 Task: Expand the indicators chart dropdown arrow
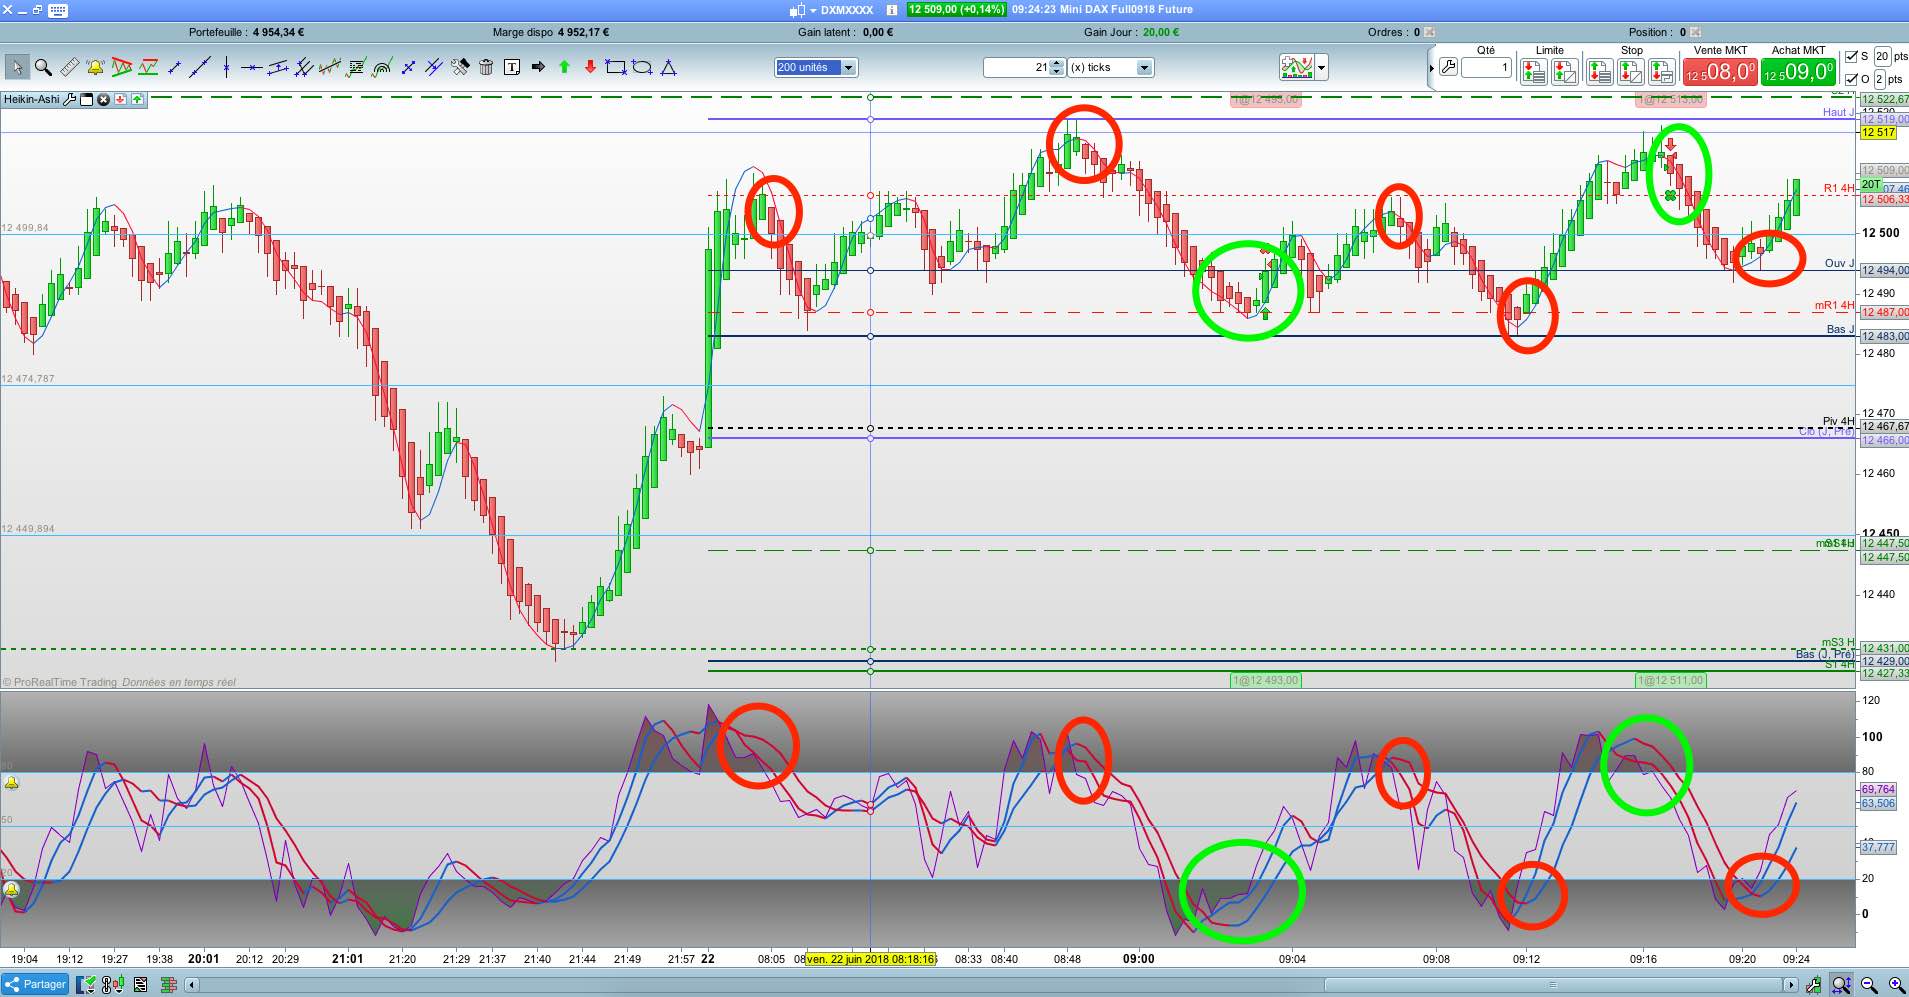pos(1322,68)
